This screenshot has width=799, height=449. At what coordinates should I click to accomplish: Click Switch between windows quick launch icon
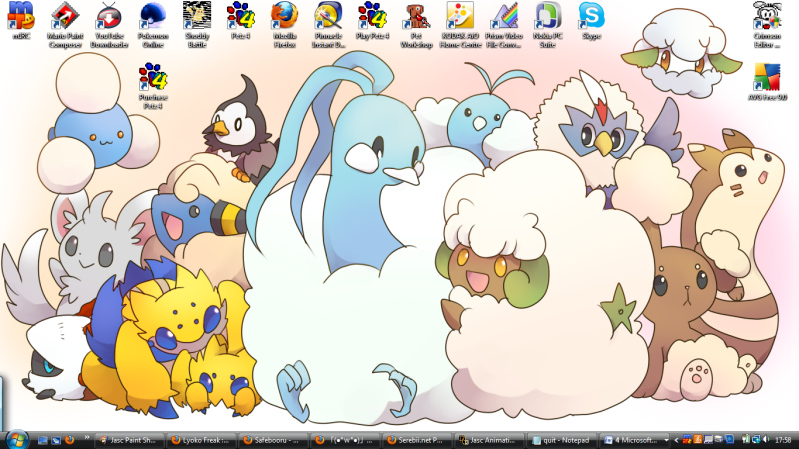(x=56, y=440)
